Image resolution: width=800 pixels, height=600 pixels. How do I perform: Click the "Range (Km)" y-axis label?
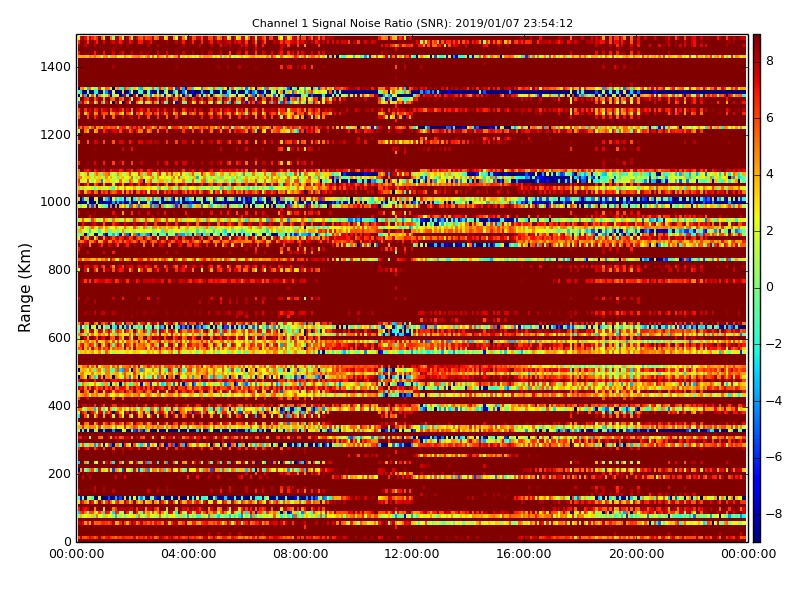(x=24, y=288)
